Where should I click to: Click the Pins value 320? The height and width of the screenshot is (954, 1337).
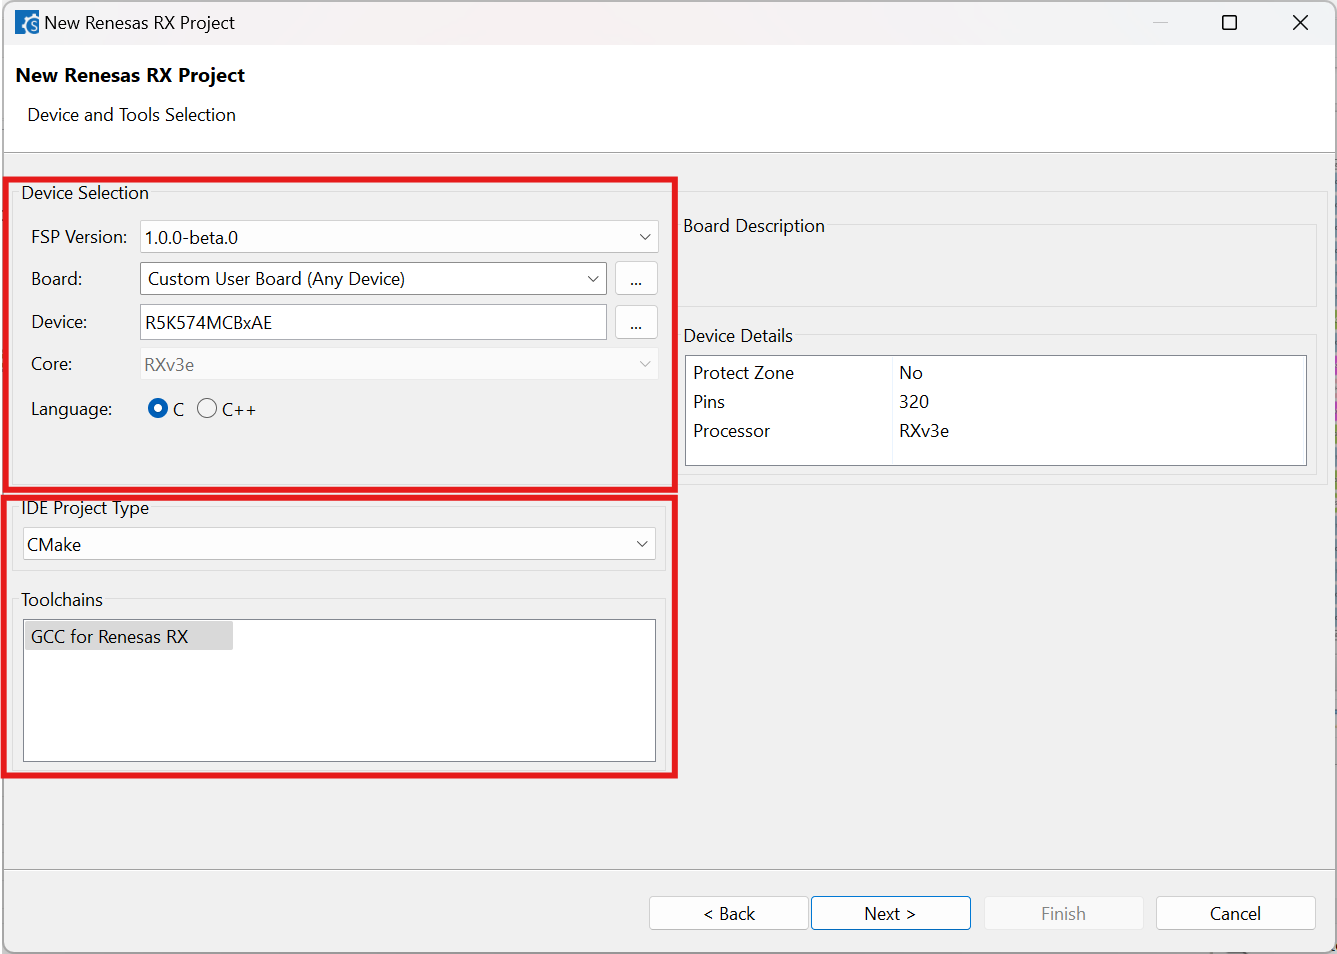click(x=914, y=402)
